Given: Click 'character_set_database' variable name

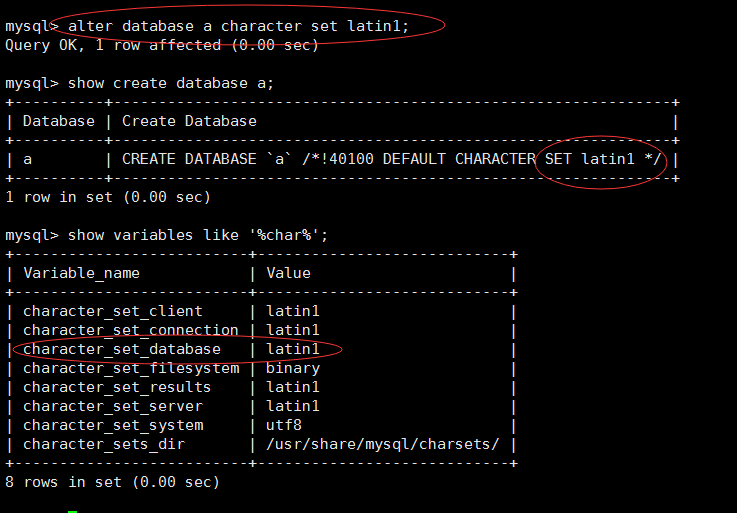Looking at the screenshot, I should [122, 349].
